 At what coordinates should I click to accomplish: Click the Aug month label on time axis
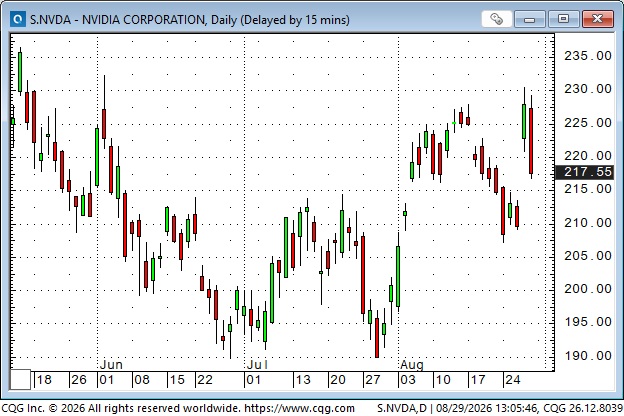412,364
